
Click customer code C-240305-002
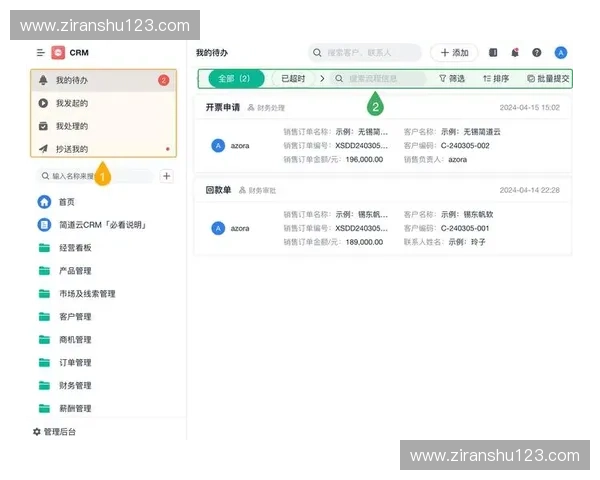(x=465, y=146)
